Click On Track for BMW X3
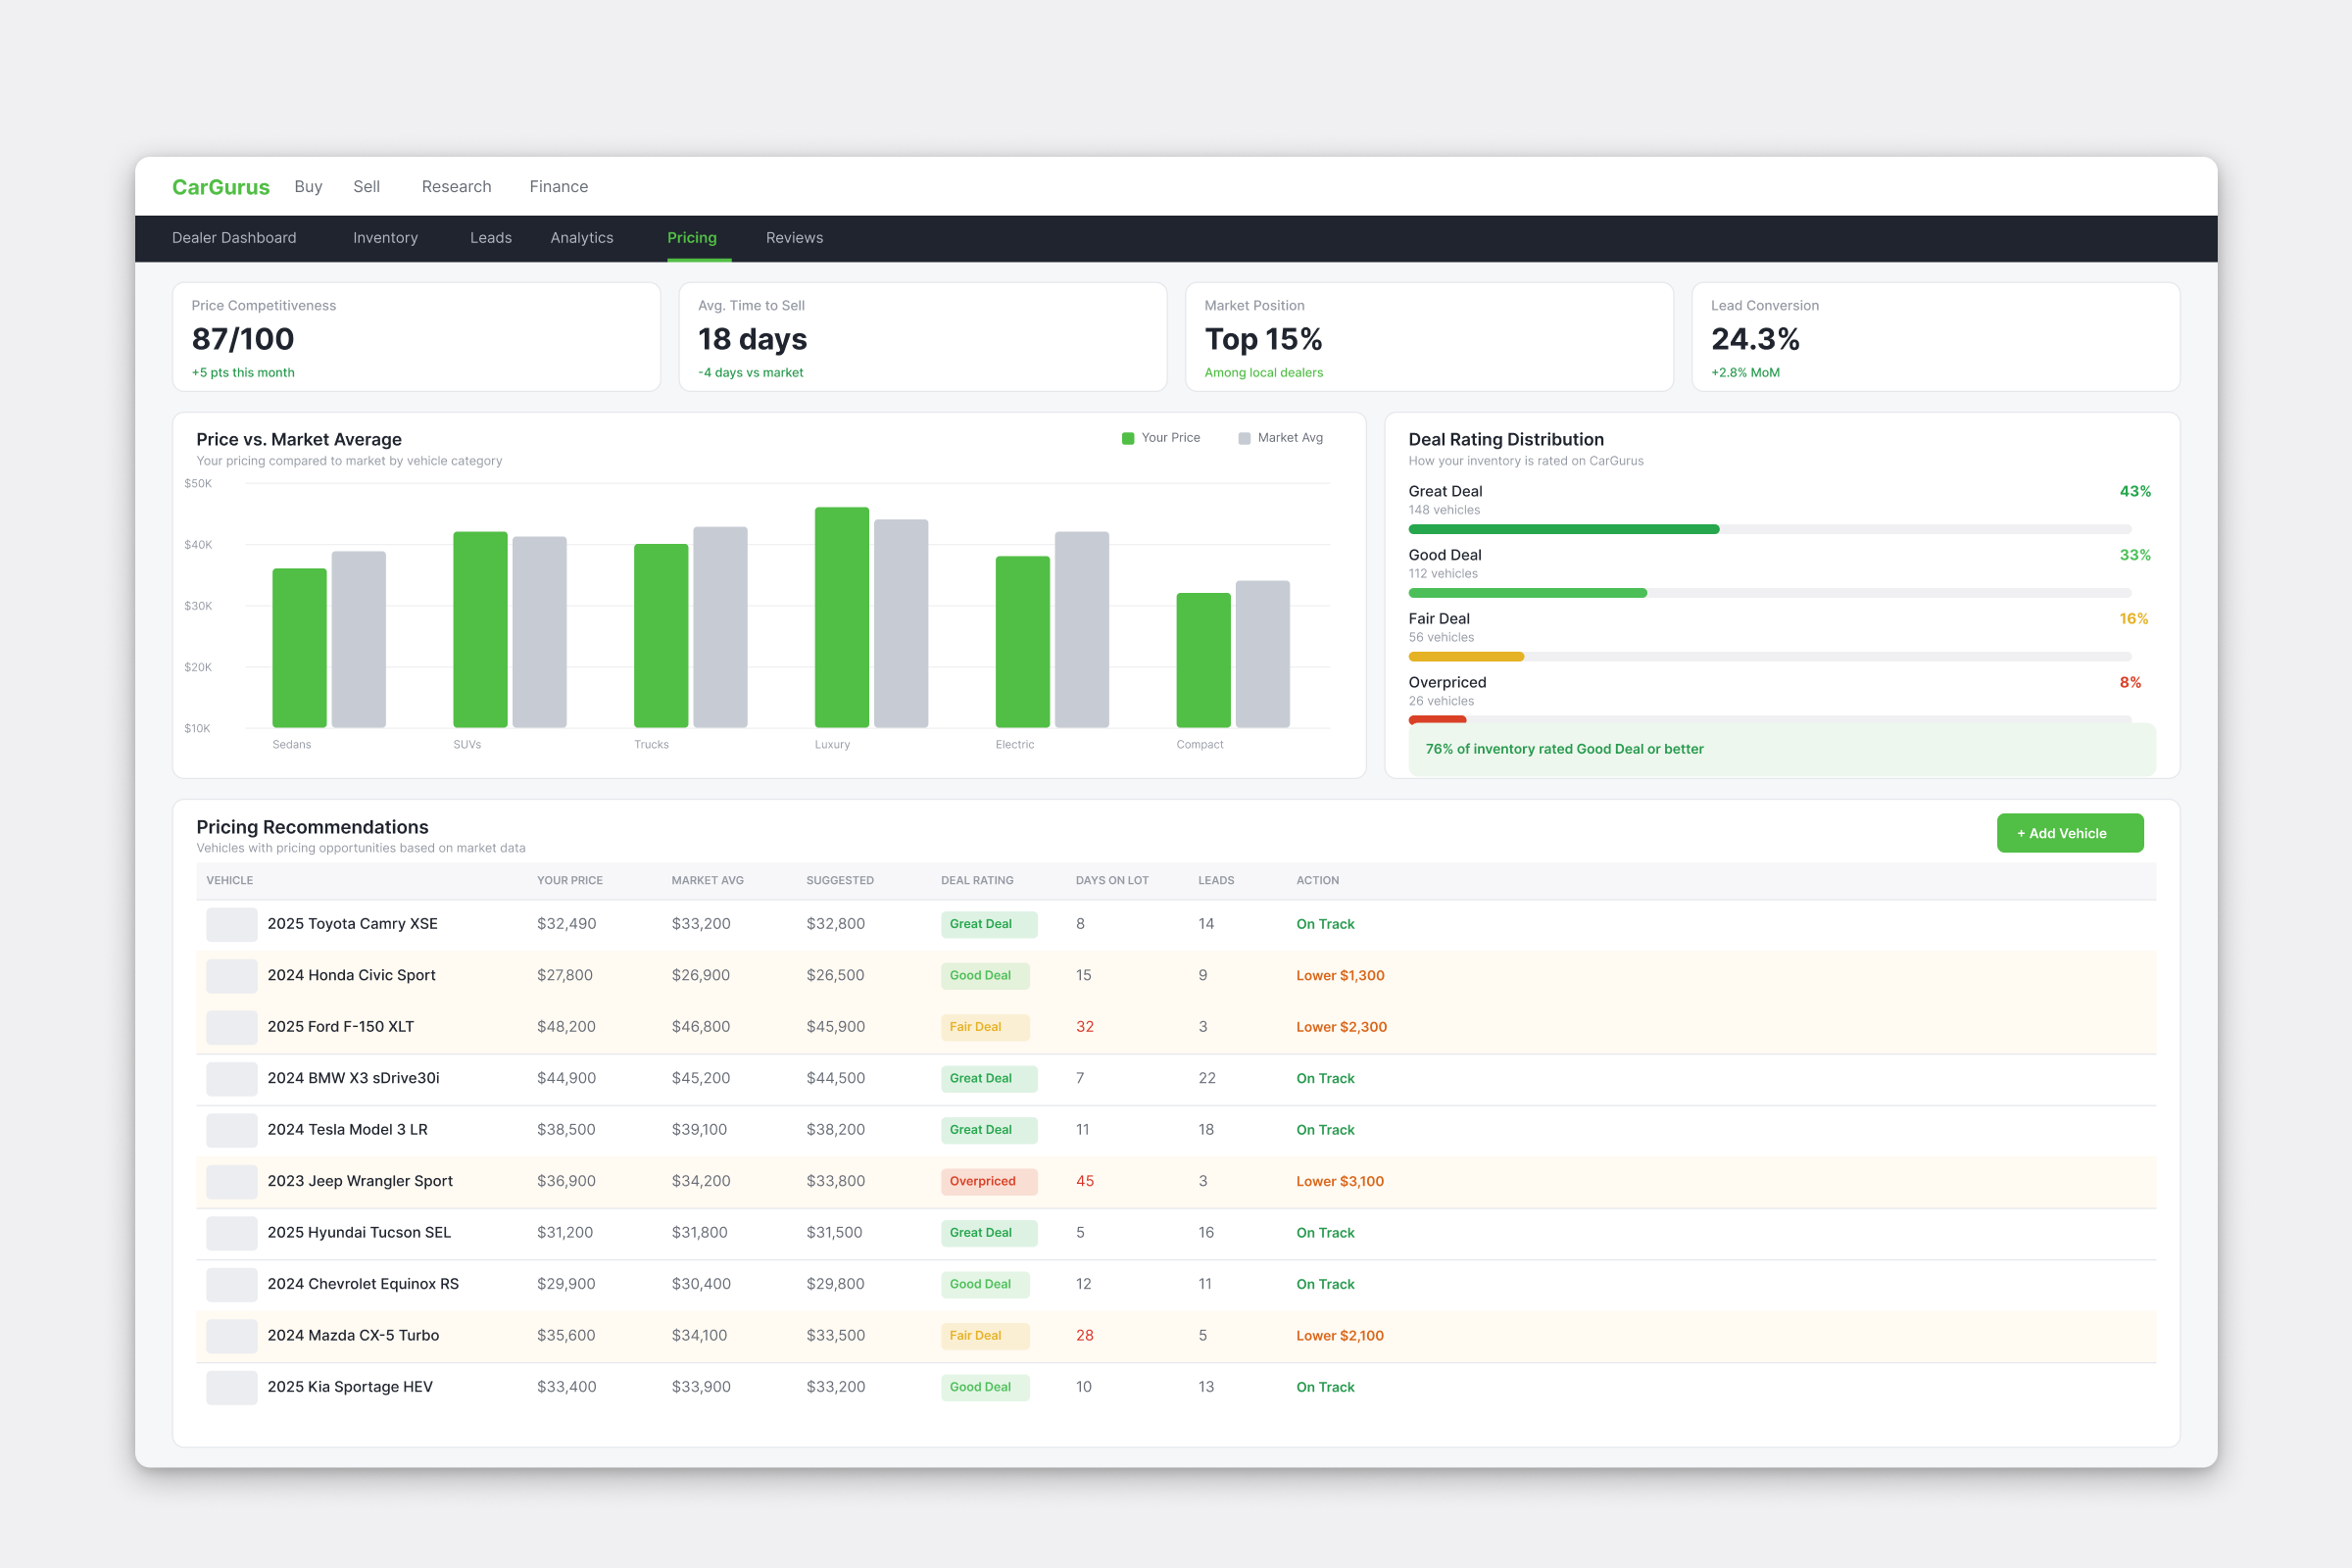 (1325, 1079)
